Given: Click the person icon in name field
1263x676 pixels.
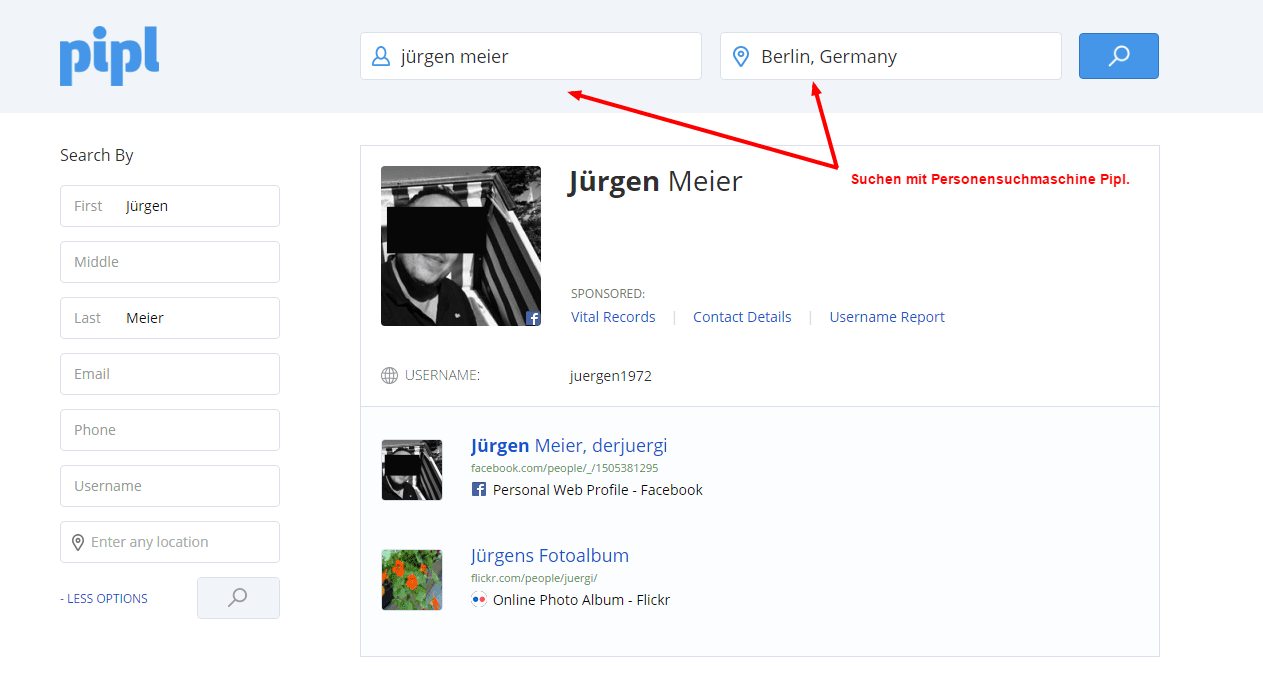Looking at the screenshot, I should [380, 56].
